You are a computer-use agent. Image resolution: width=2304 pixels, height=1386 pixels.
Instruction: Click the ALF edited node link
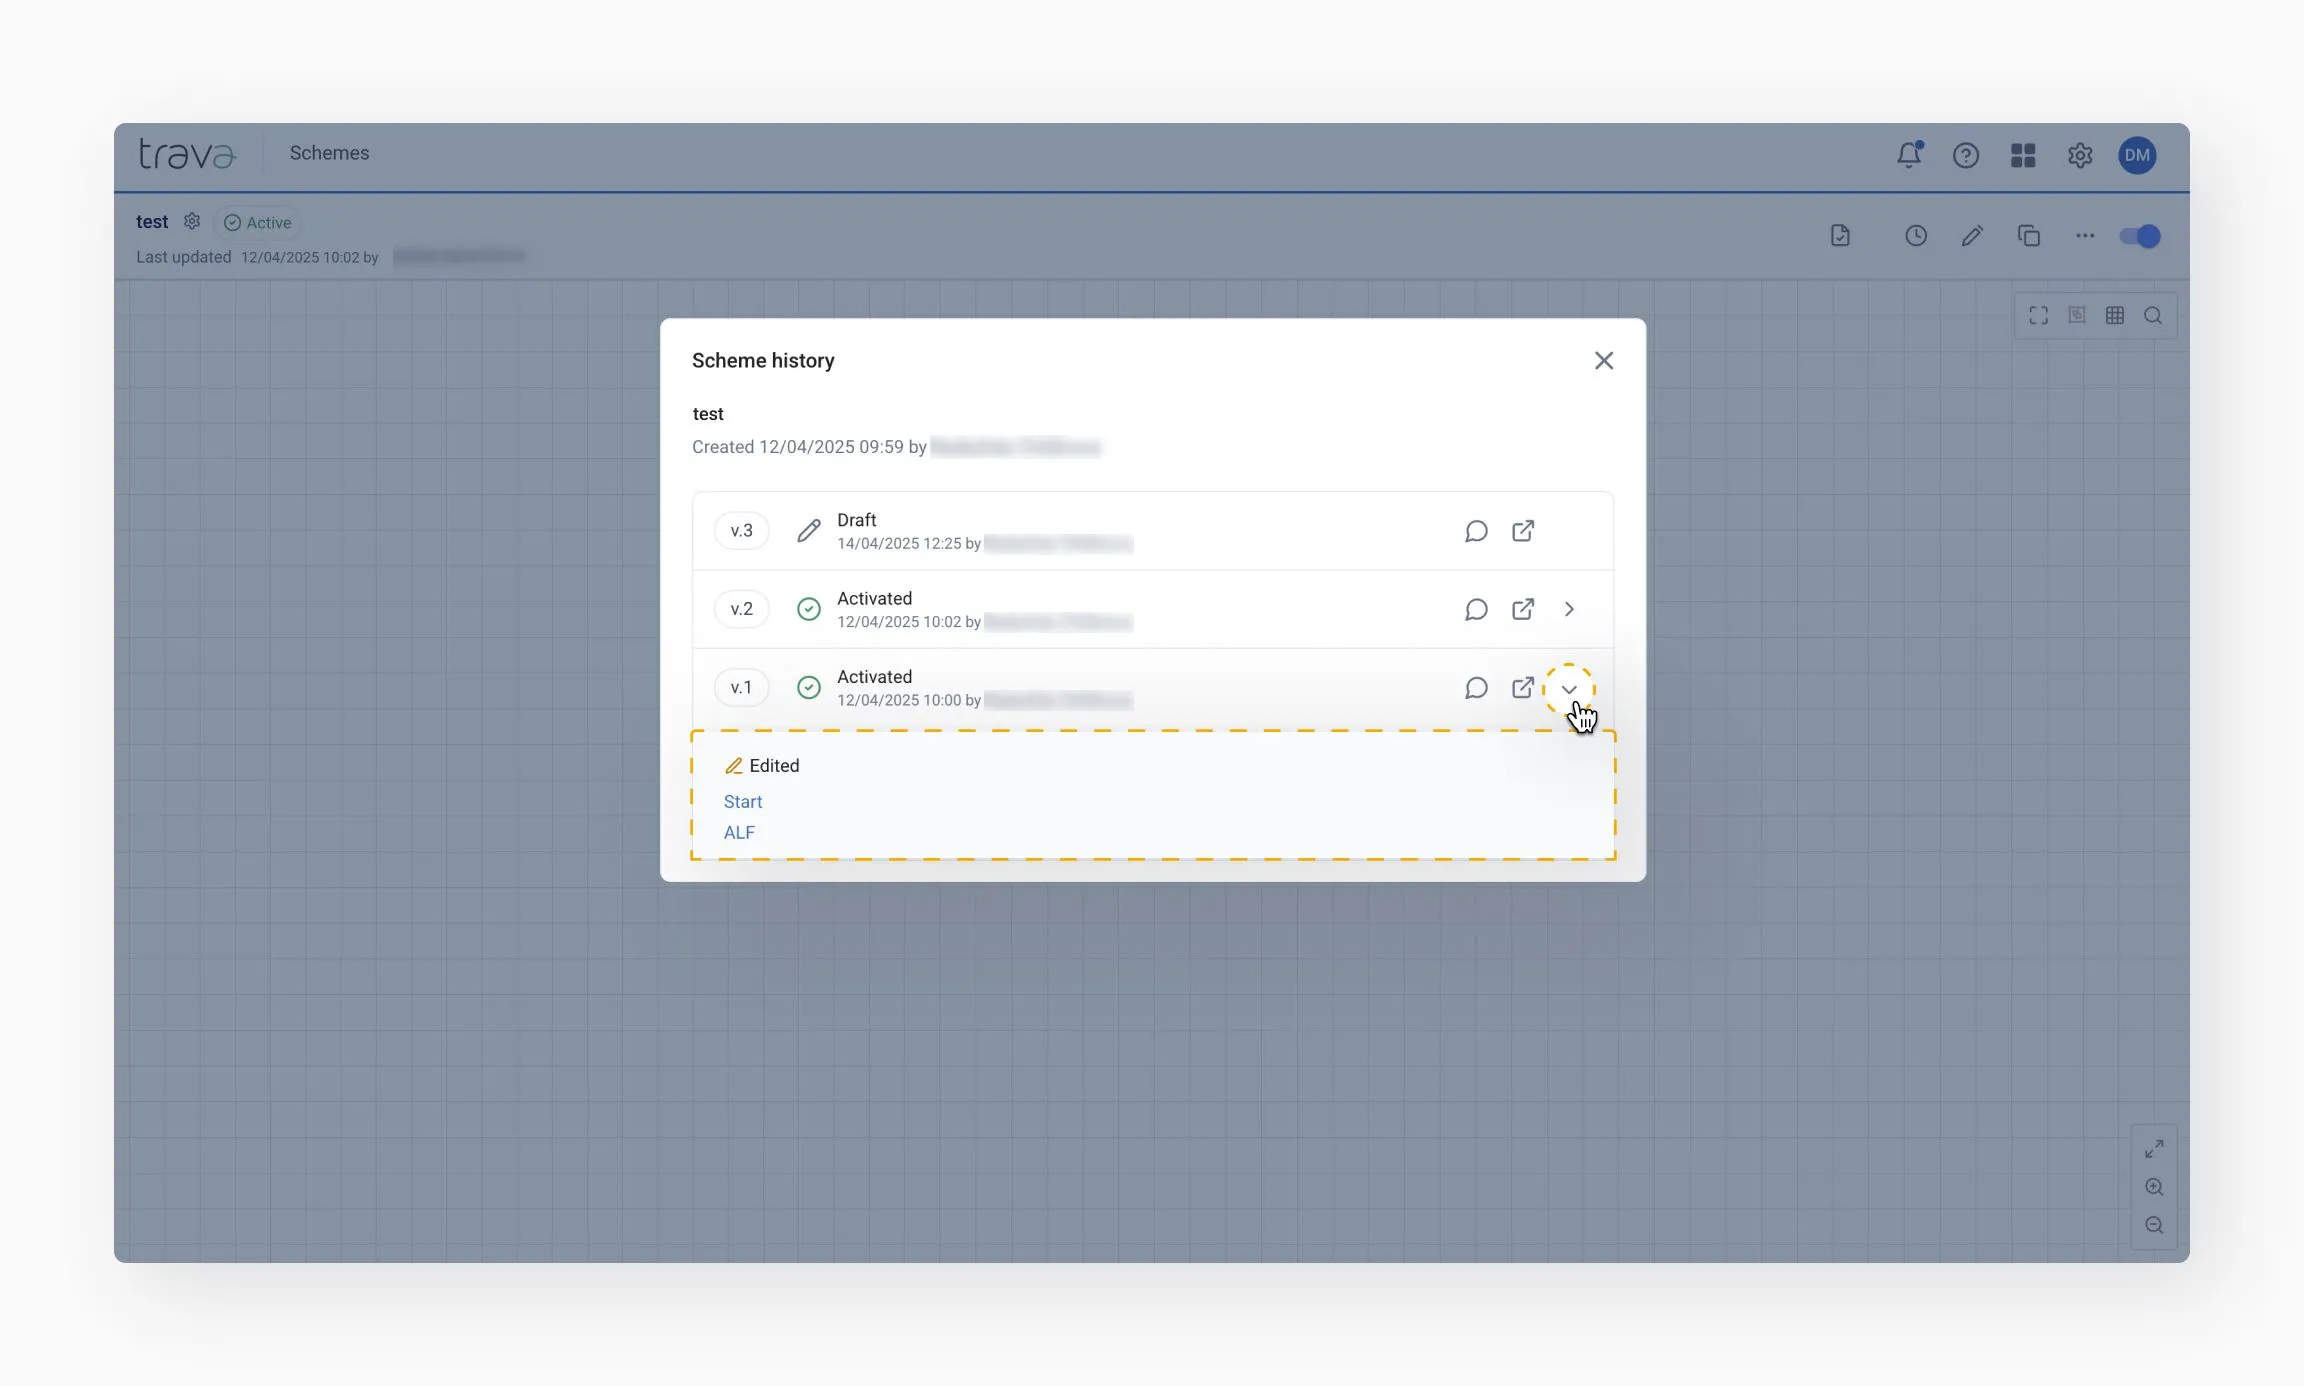click(739, 833)
